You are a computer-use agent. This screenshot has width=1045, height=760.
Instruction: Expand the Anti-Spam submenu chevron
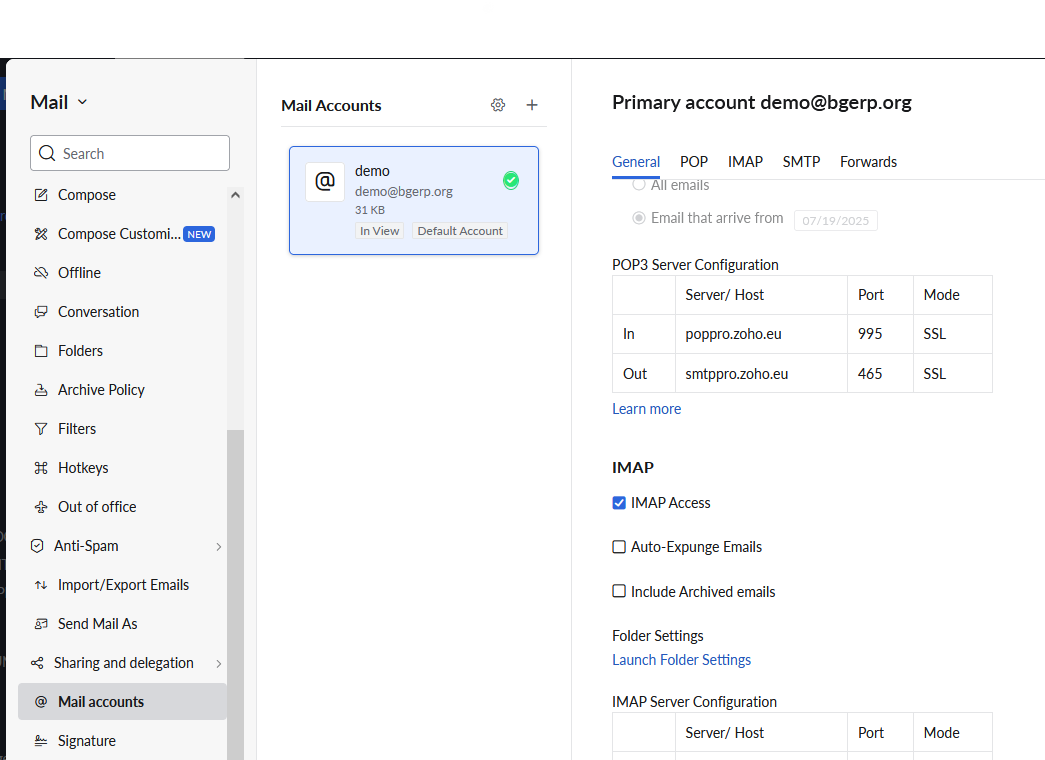coord(218,546)
